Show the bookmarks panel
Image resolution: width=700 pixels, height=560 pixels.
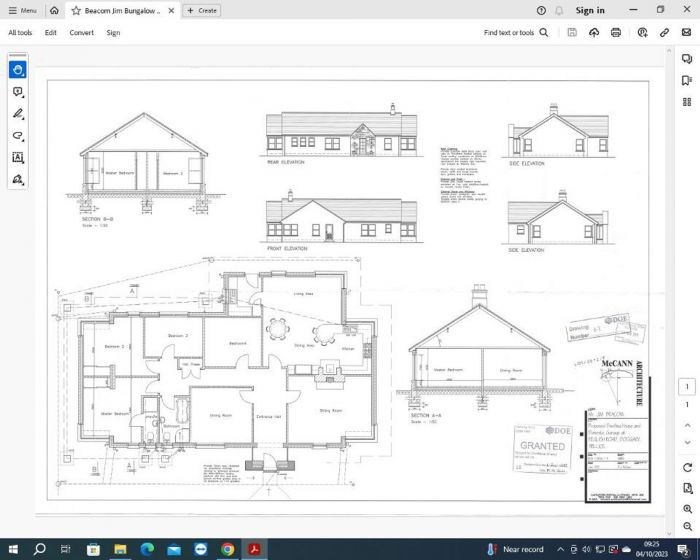click(x=687, y=80)
